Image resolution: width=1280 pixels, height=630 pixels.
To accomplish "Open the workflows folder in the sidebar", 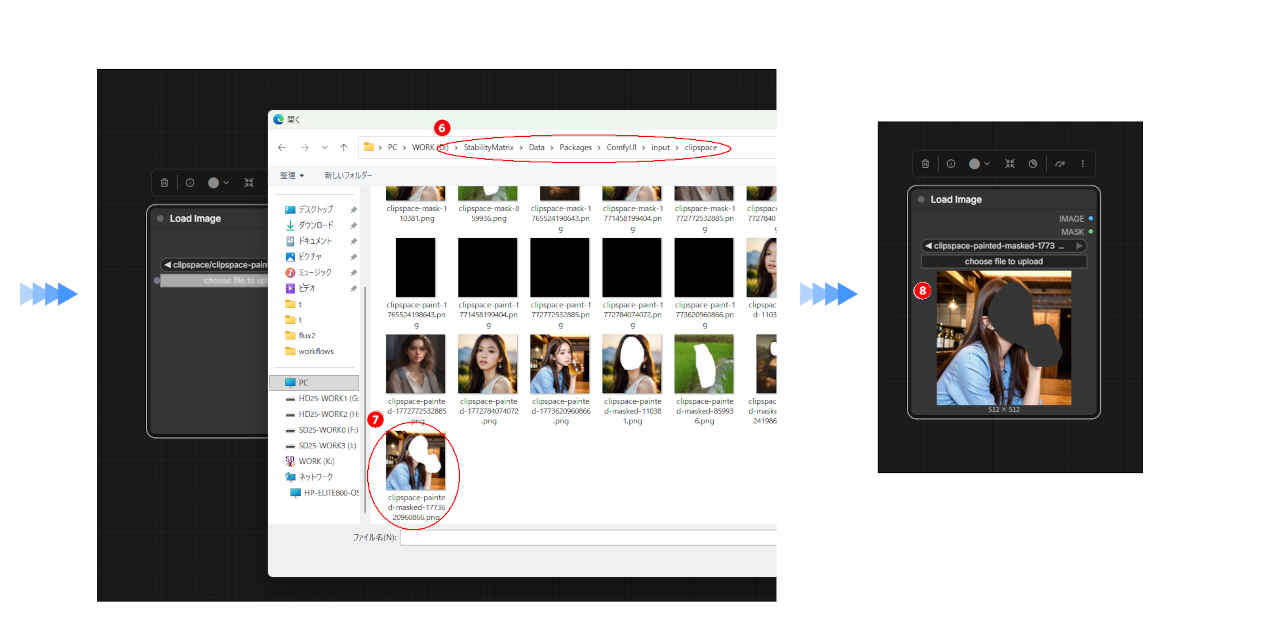I will coord(315,351).
